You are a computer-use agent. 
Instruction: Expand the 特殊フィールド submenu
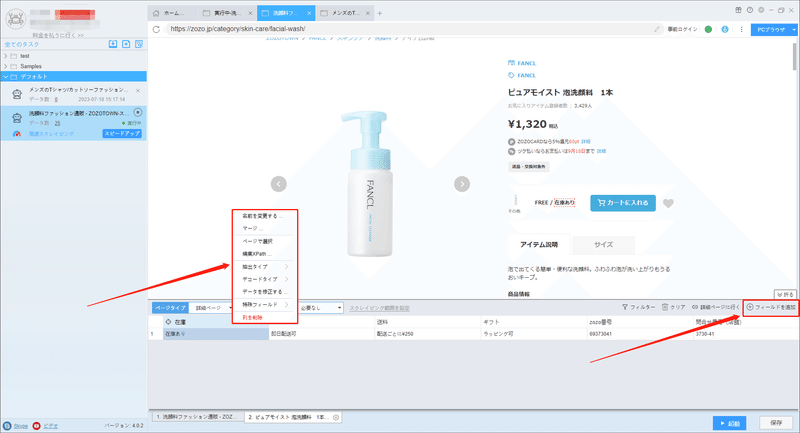(263, 304)
